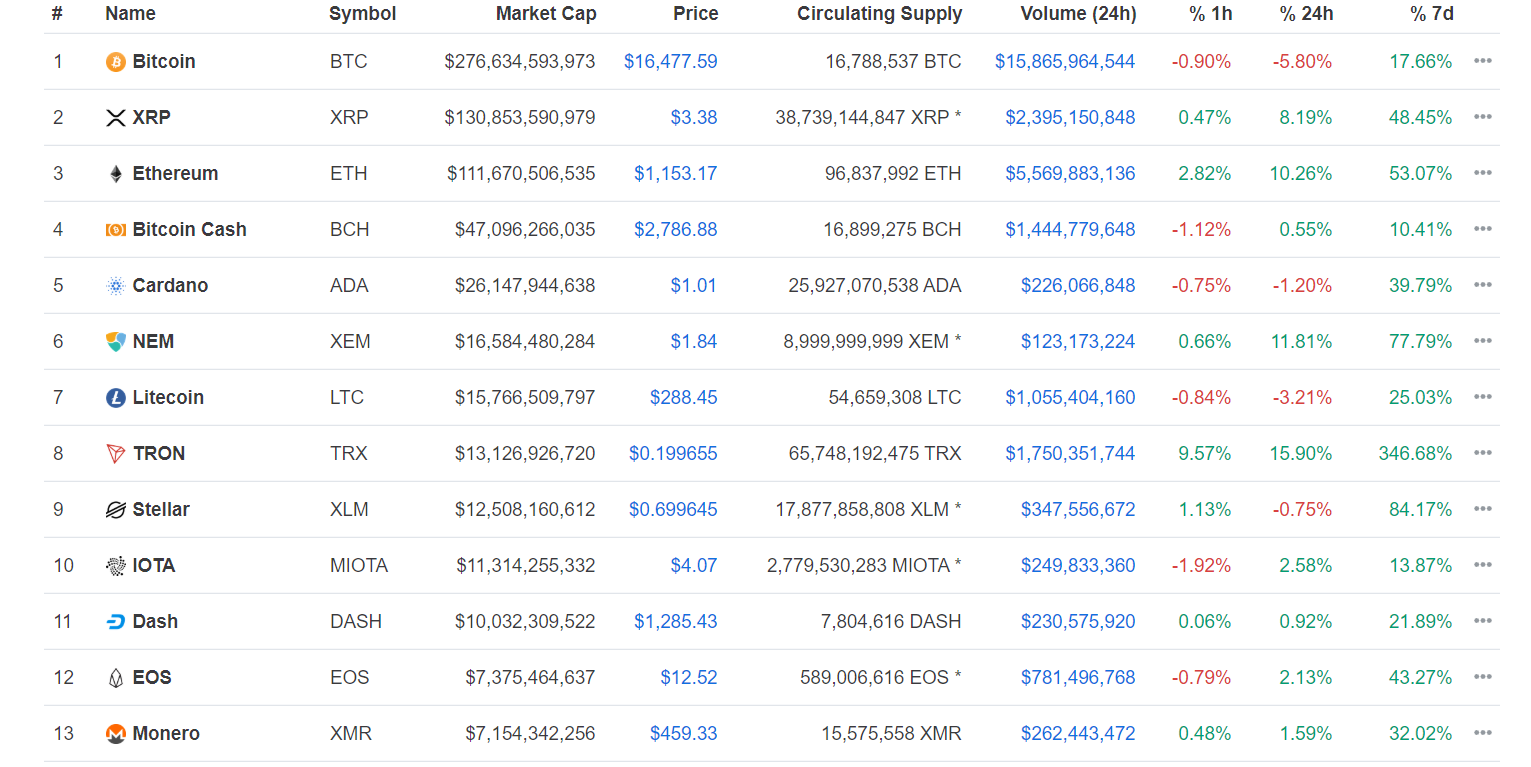1531x767 pixels.
Task: Expand the ellipsis menu on the Dash row
Action: [x=1482, y=621]
